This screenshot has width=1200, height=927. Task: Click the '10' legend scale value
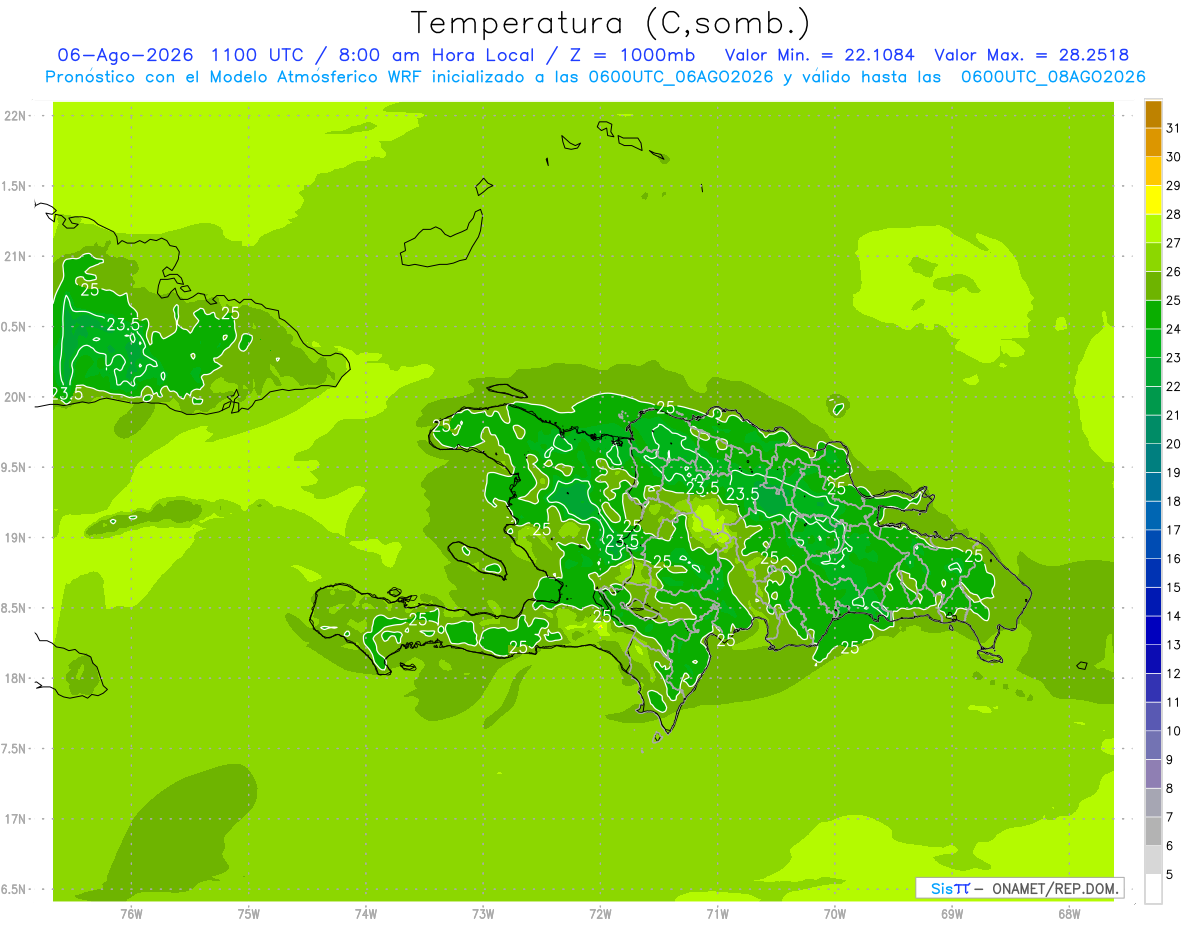pos(1174,731)
